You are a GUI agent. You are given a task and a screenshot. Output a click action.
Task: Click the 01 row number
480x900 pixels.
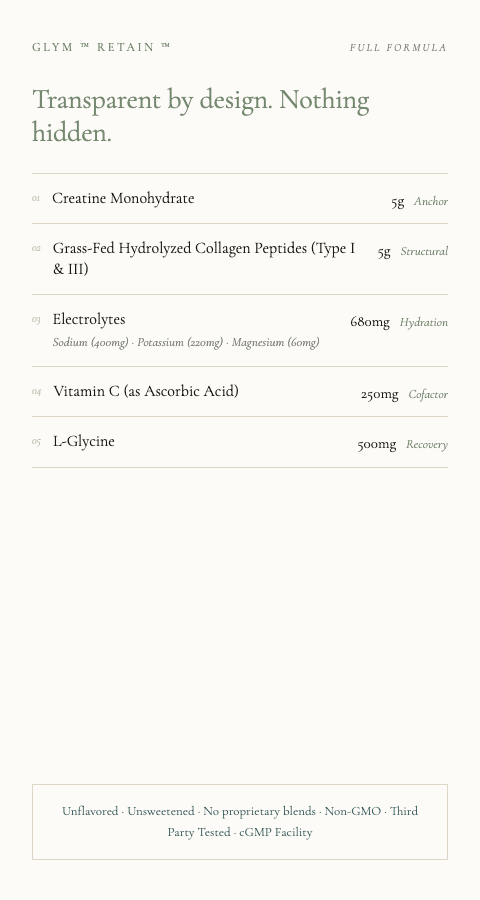click(x=36, y=199)
